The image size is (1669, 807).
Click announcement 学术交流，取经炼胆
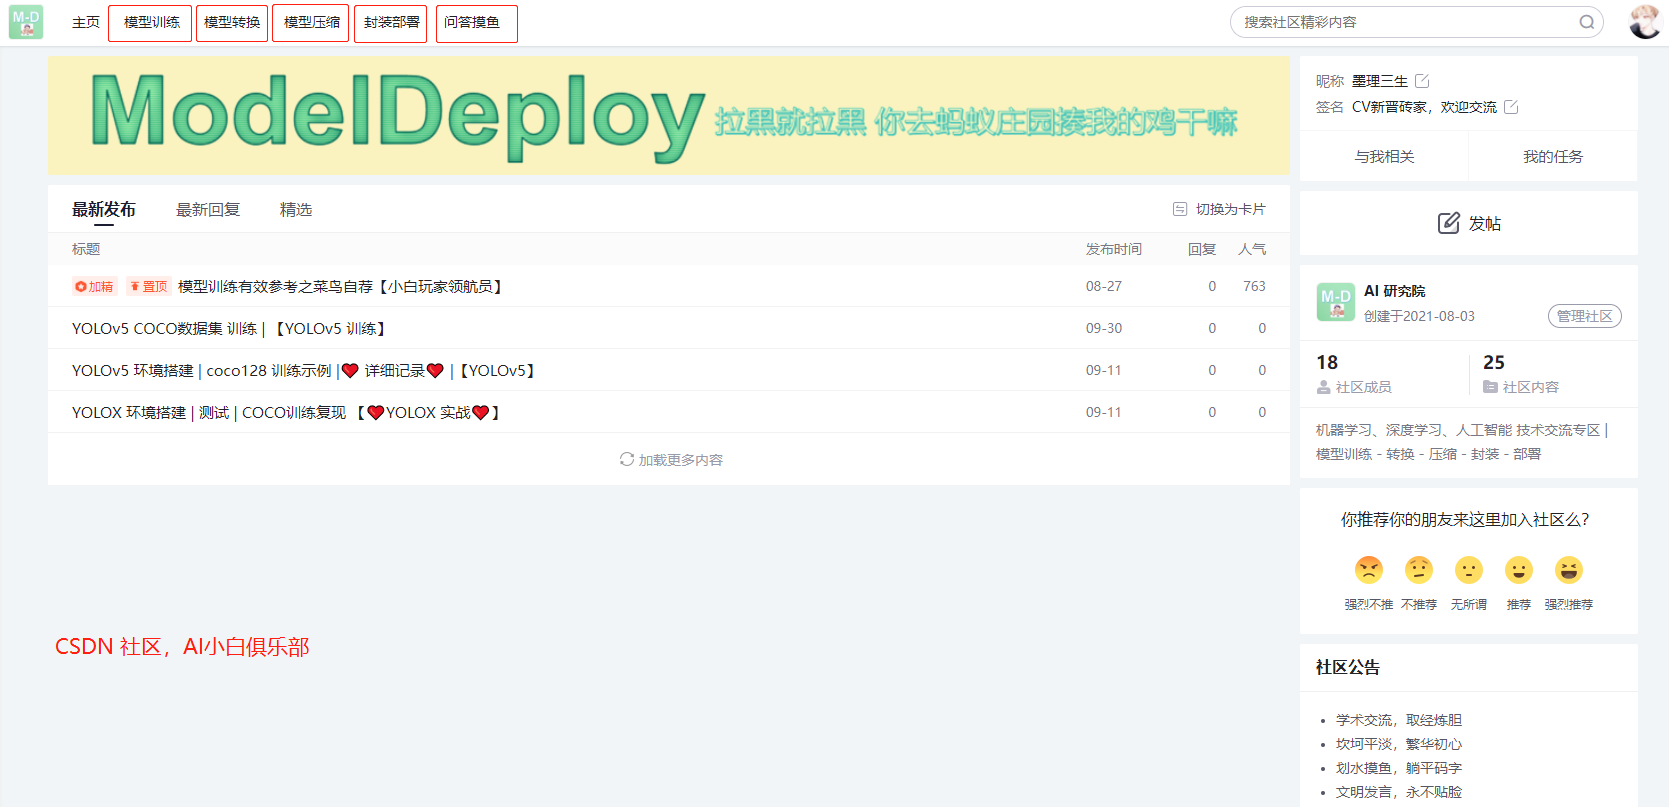pyautogui.click(x=1399, y=720)
